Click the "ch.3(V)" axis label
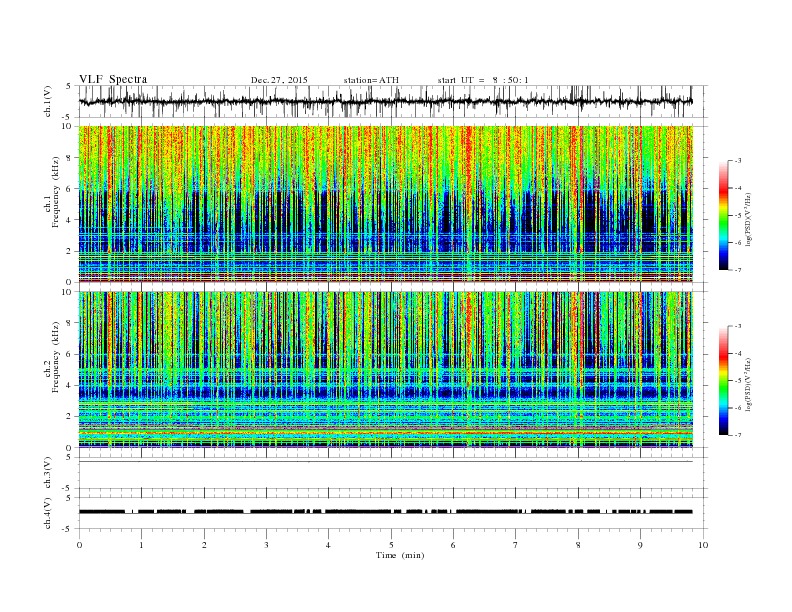Image resolution: width=792 pixels, height=612 pixels. click(48, 473)
